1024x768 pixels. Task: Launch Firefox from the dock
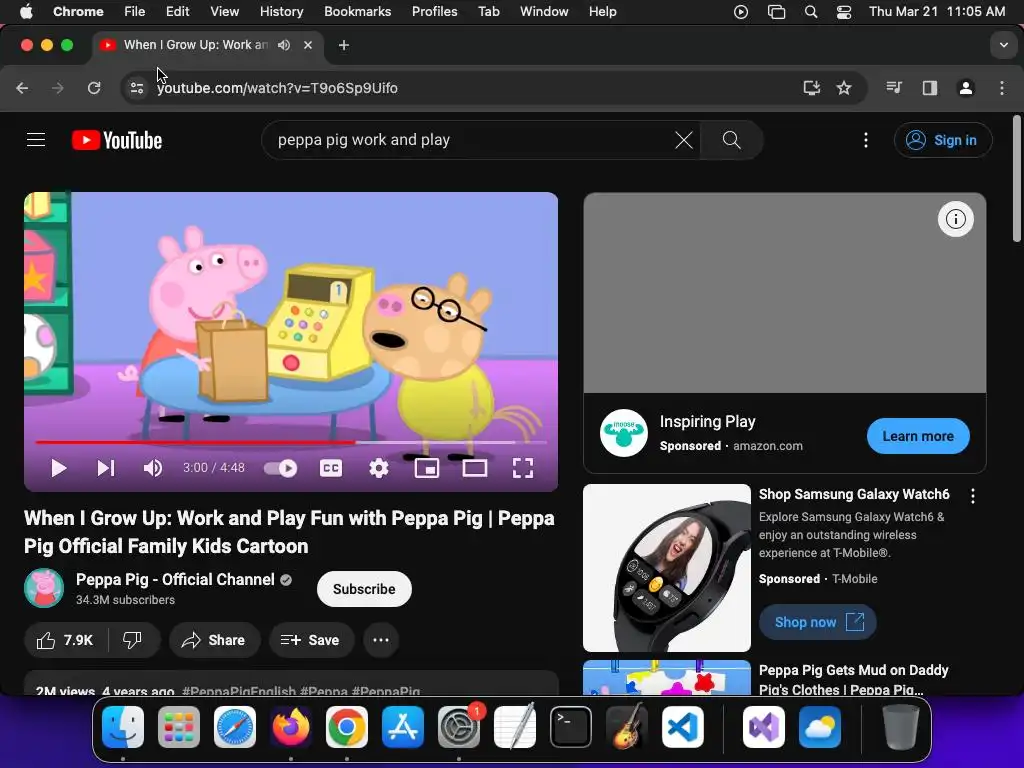pyautogui.click(x=291, y=727)
